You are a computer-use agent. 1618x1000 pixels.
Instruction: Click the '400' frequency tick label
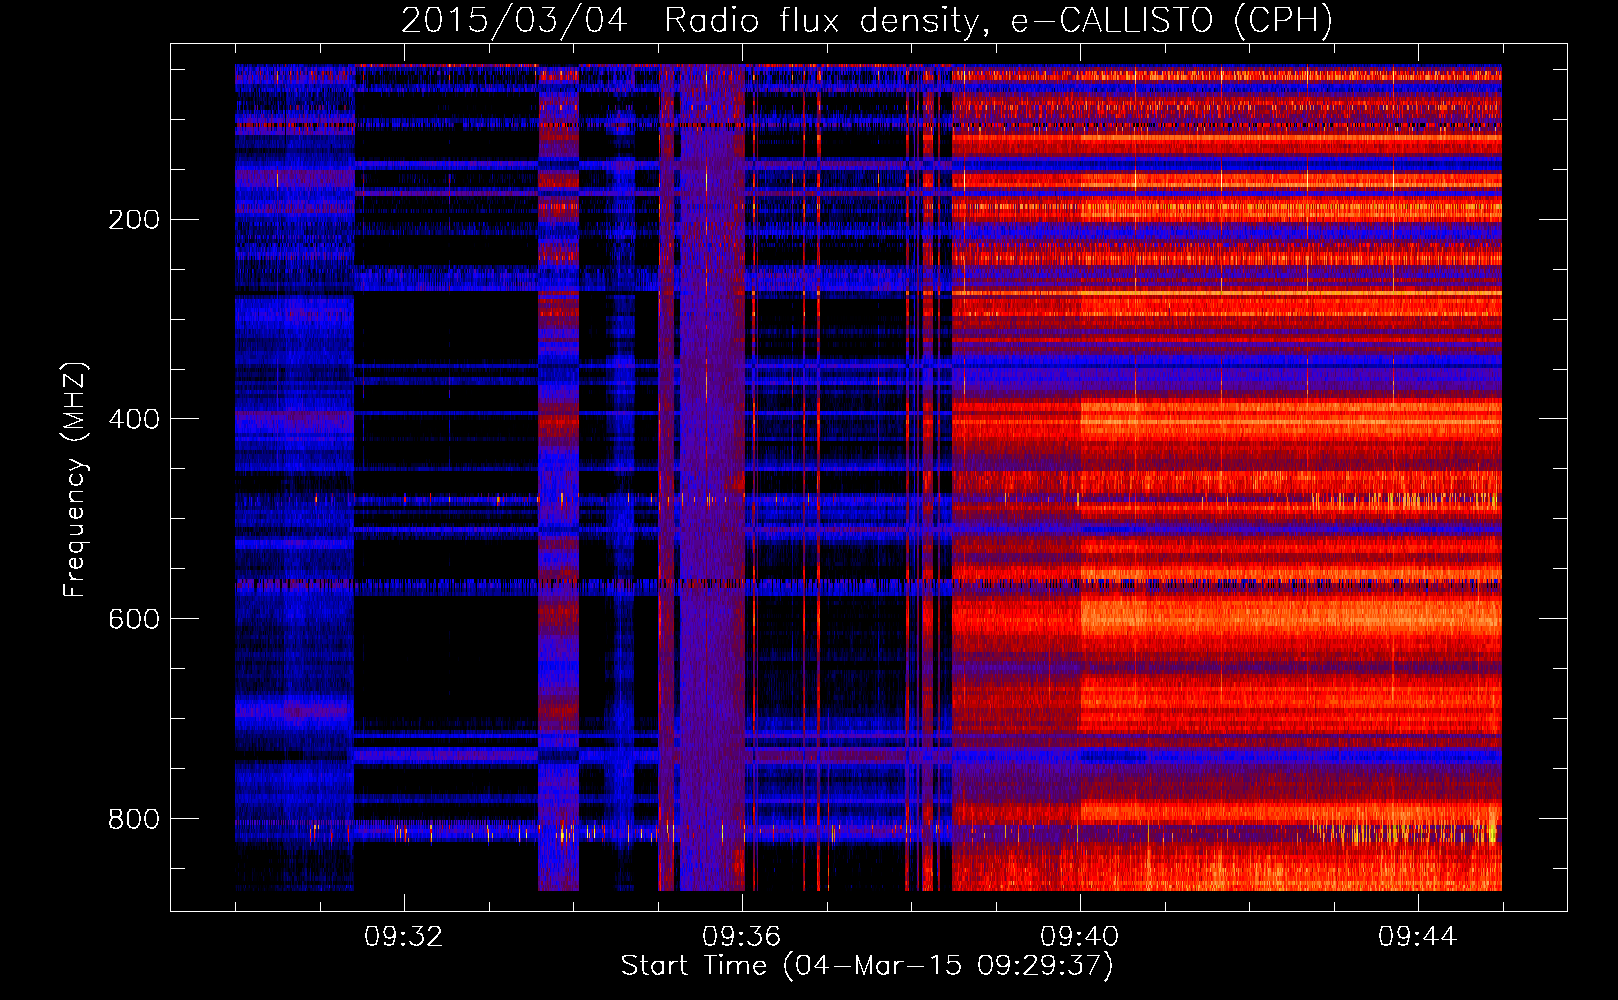coord(134,420)
